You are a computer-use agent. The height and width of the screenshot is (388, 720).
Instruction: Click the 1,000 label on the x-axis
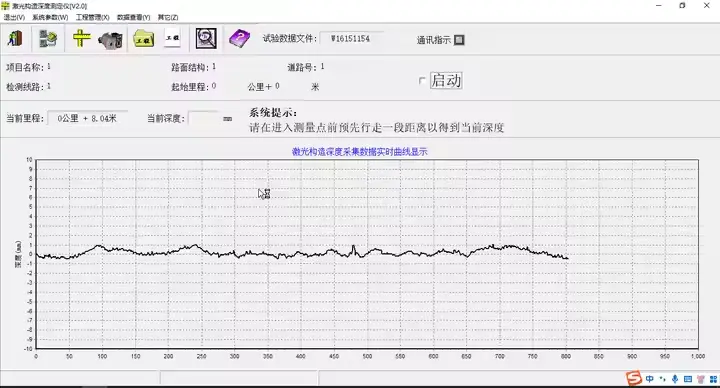tap(698, 356)
